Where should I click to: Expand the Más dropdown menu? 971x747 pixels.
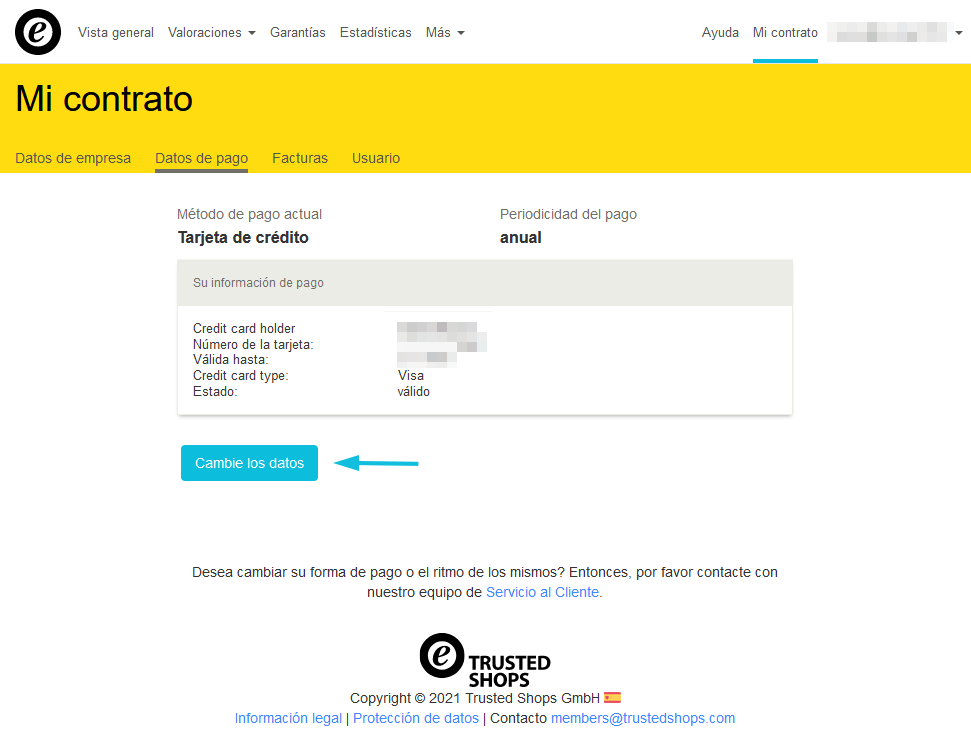click(445, 32)
